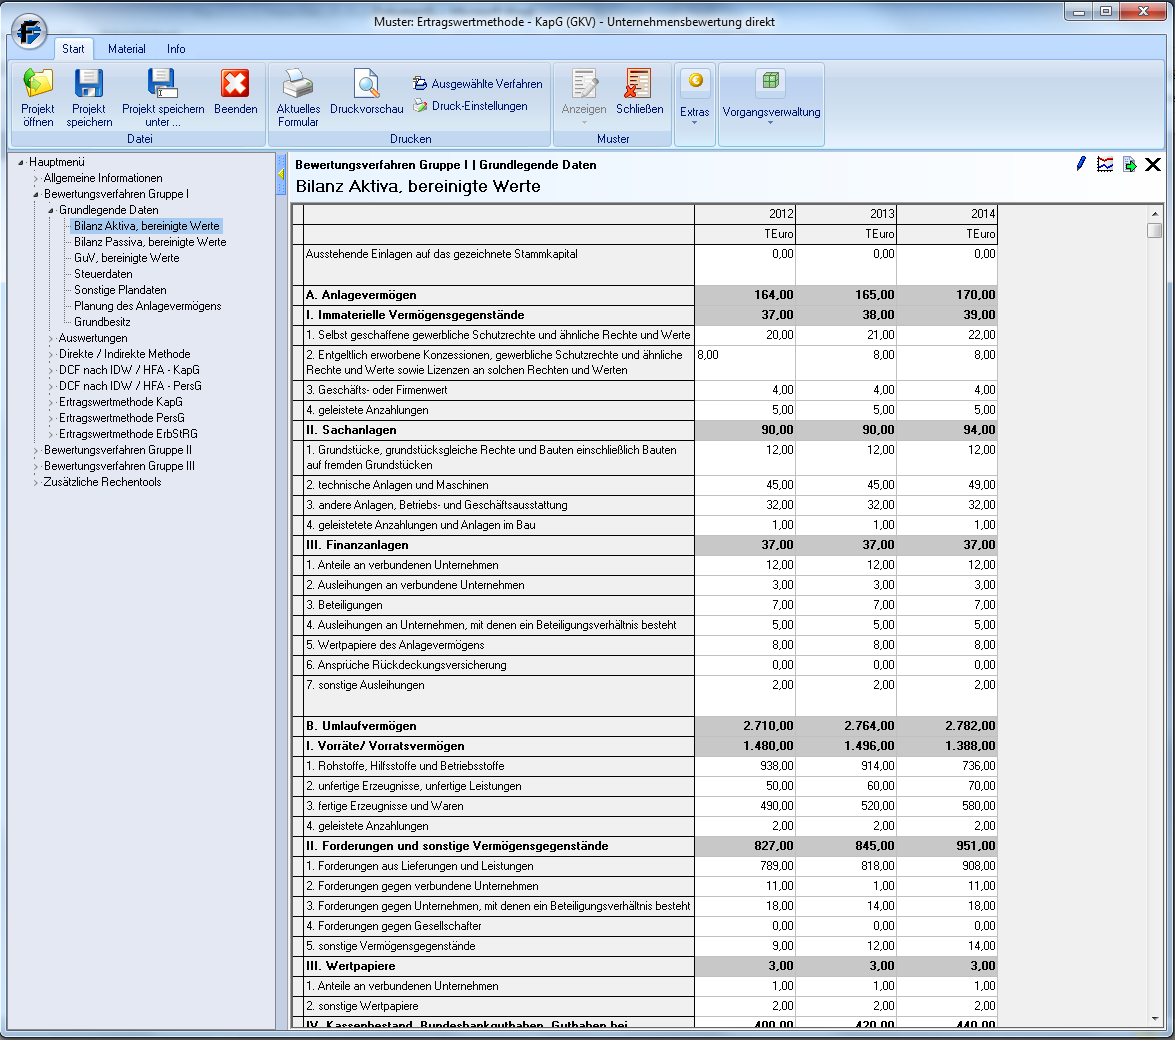The width and height of the screenshot is (1175, 1040).
Task: Click scrollbar down arrow
Action: [1154, 1019]
